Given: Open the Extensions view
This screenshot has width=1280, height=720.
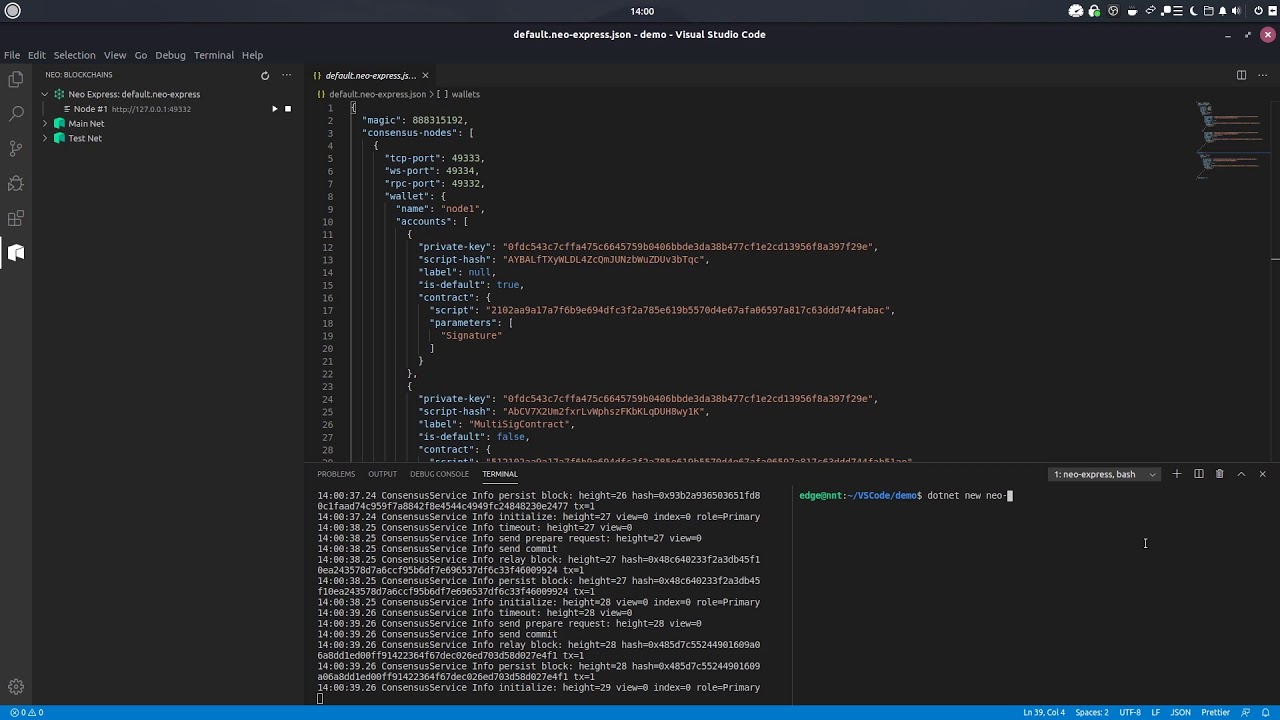Looking at the screenshot, I should [x=16, y=218].
